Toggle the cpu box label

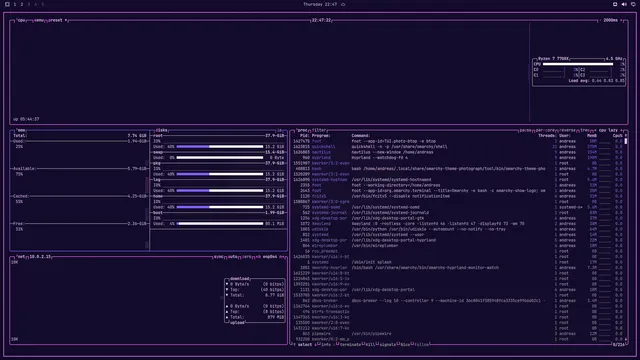point(21,20)
